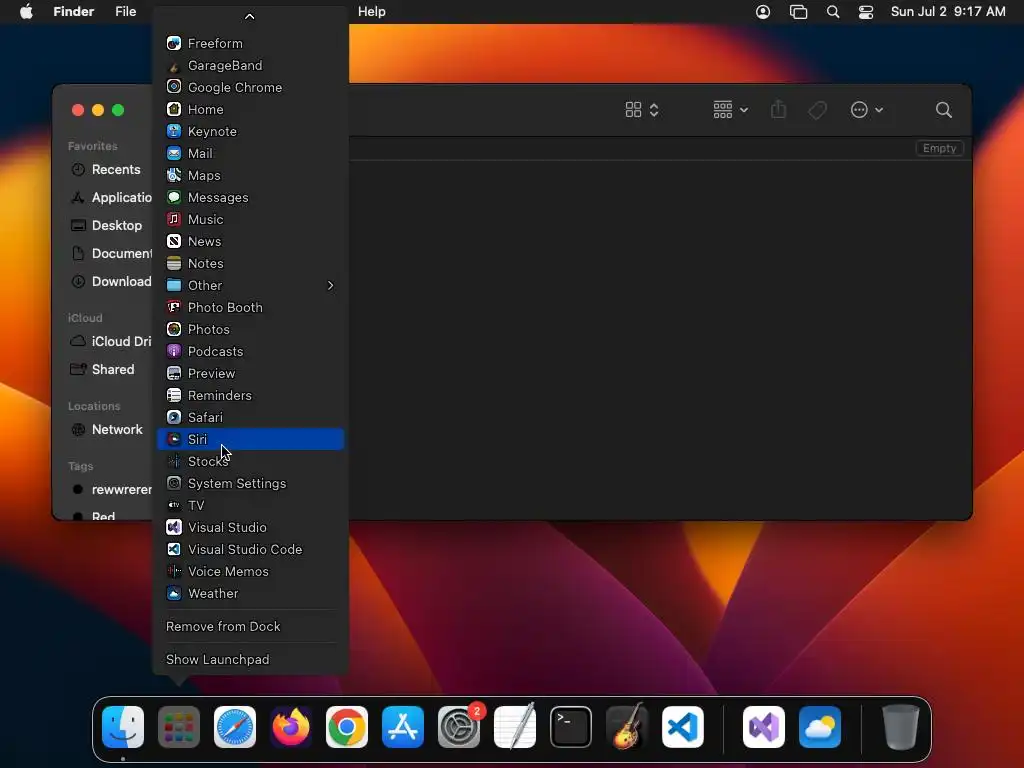1024x768 pixels.
Task: Click the Tags icon in Finder toolbar
Action: [818, 110]
